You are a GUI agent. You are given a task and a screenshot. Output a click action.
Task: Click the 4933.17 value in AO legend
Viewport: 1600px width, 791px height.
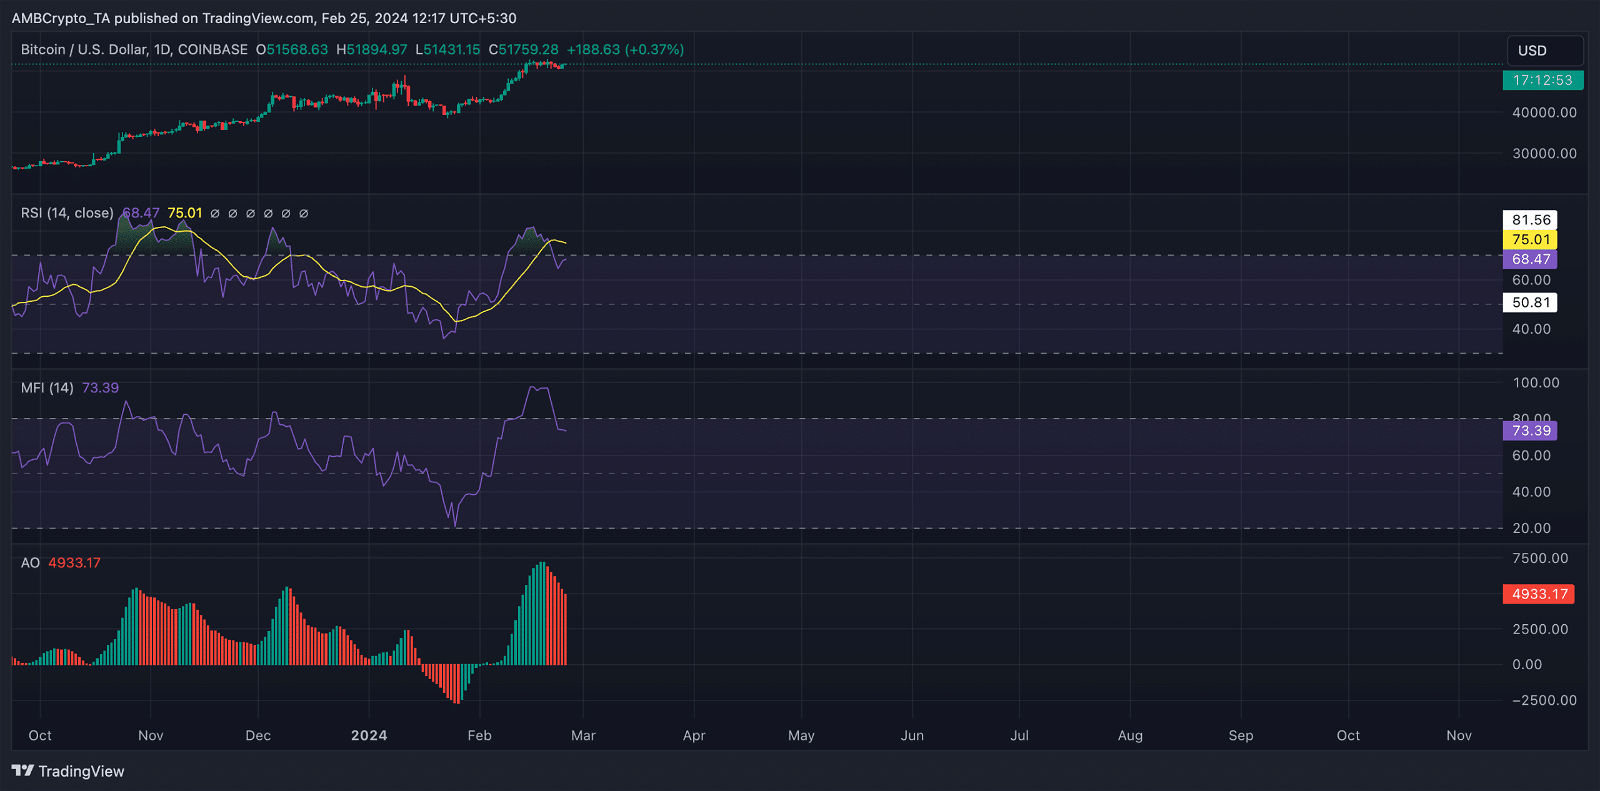75,563
